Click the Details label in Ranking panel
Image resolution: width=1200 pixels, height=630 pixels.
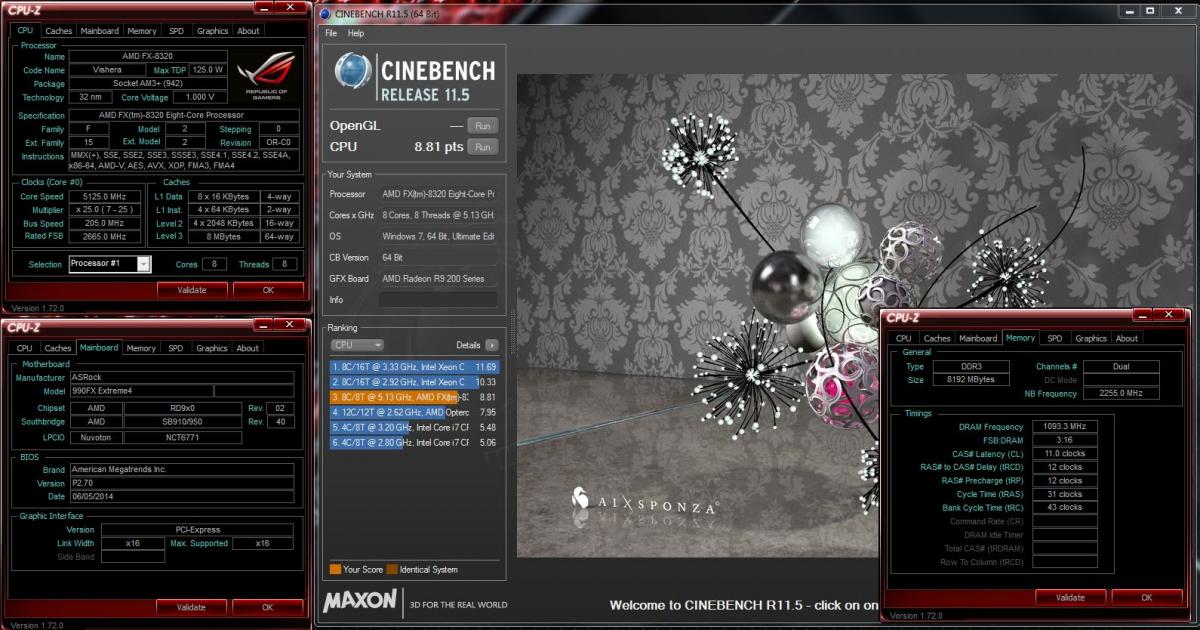[x=468, y=345]
